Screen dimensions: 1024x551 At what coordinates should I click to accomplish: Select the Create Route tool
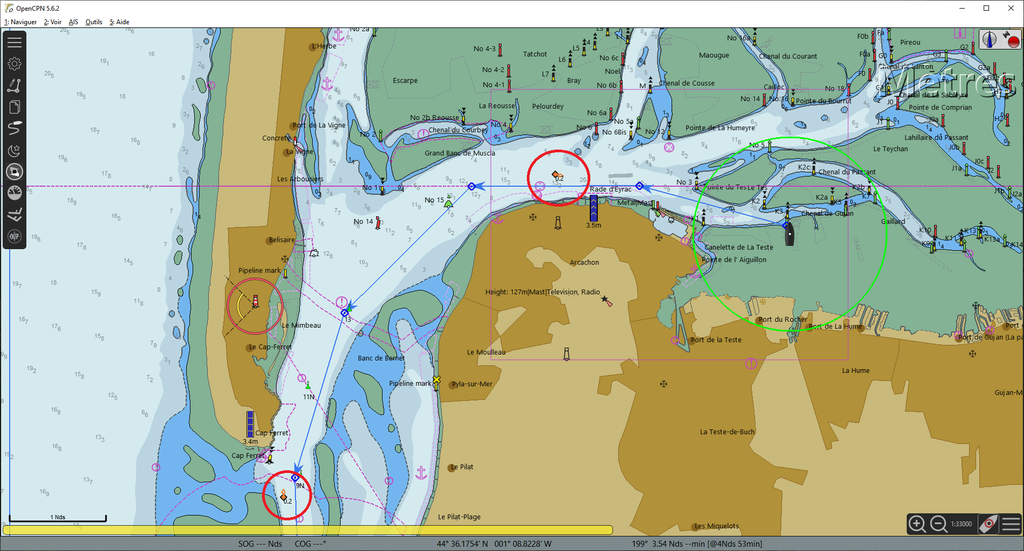[x=14, y=85]
